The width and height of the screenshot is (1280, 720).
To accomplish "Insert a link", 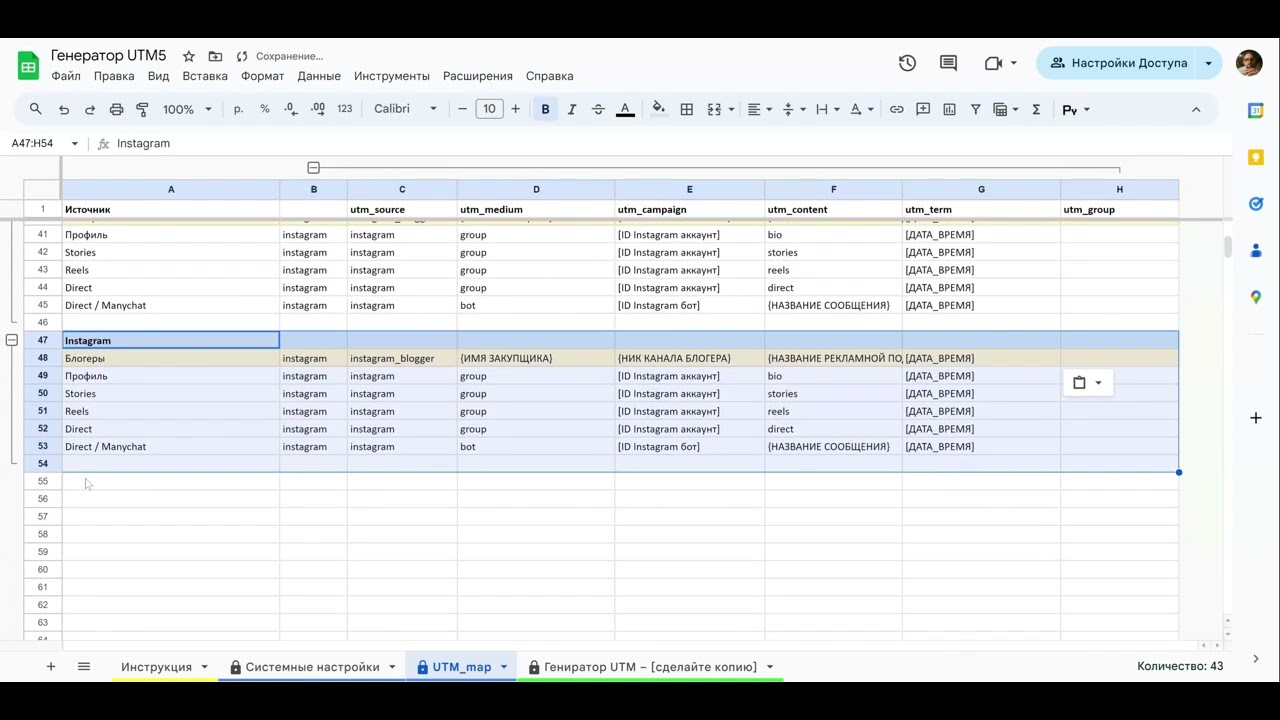I will [896, 109].
